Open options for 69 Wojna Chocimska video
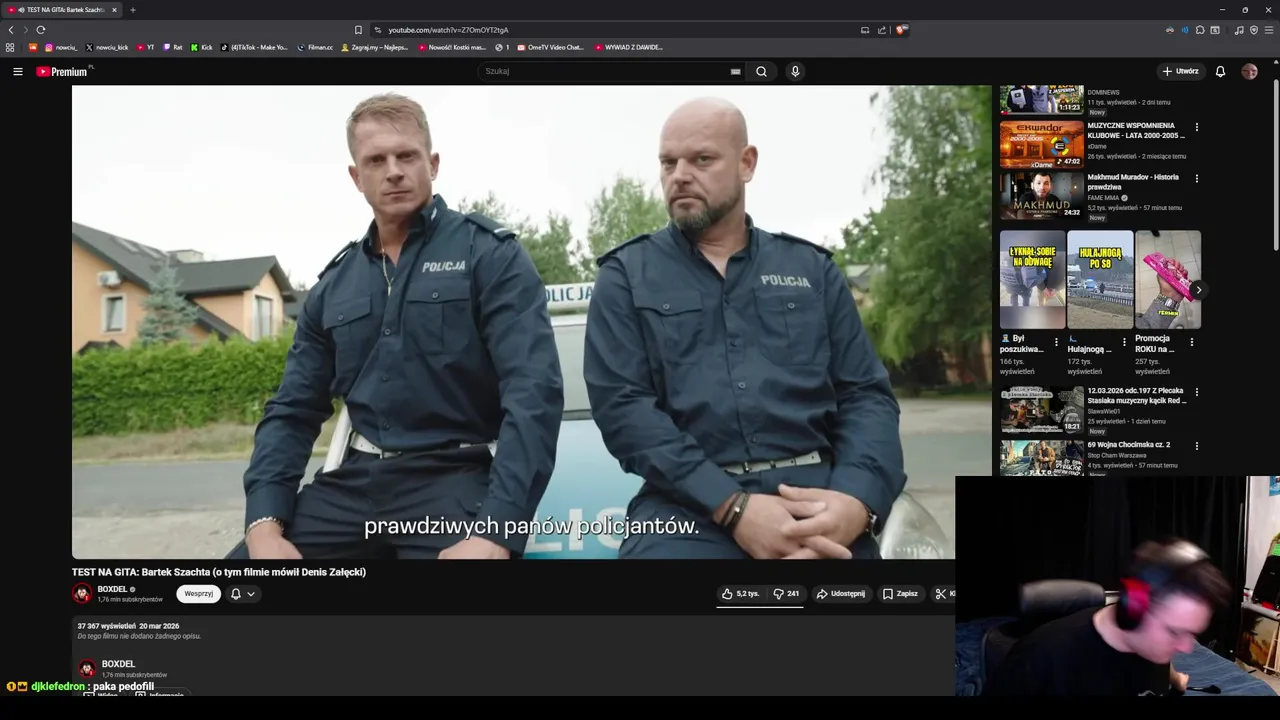Image resolution: width=1280 pixels, height=720 pixels. (1196, 446)
